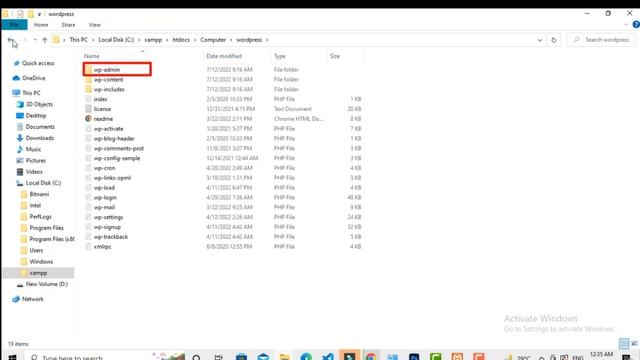Go up one level to Computer folder
Image resolution: width=640 pixels, height=360 pixels.
point(44,40)
